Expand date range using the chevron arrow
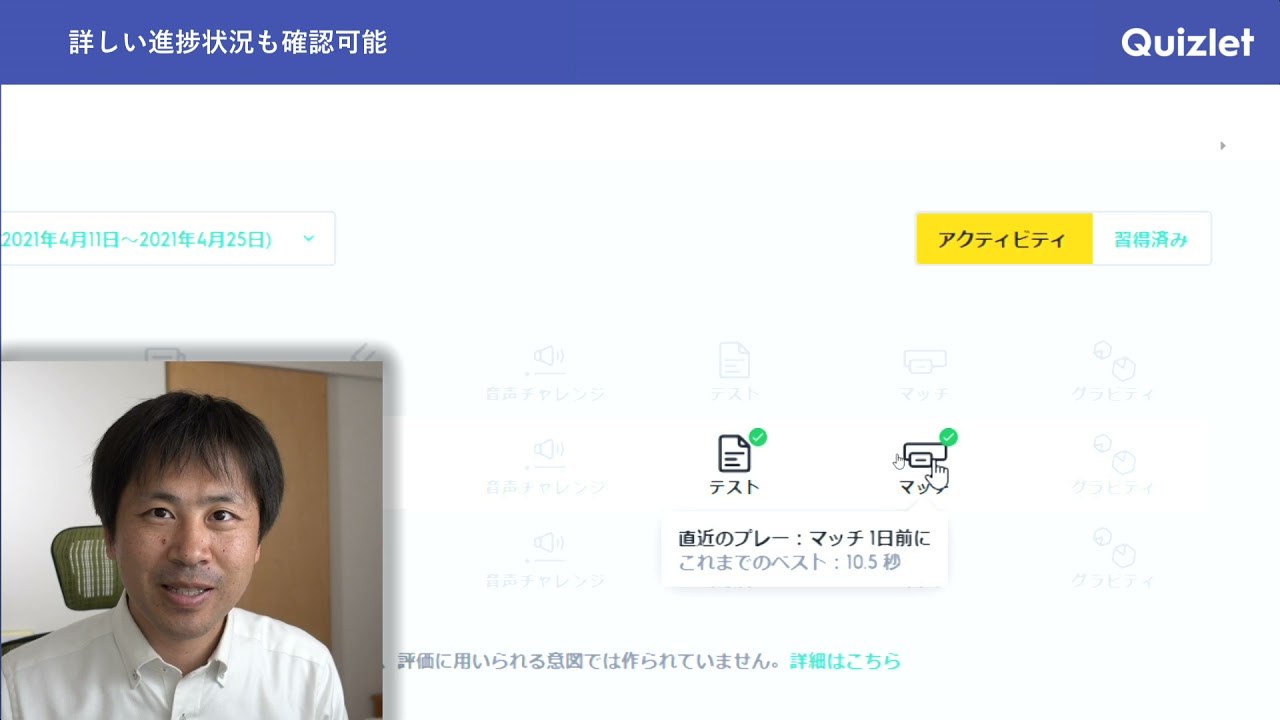This screenshot has height=720, width=1280. 308,239
